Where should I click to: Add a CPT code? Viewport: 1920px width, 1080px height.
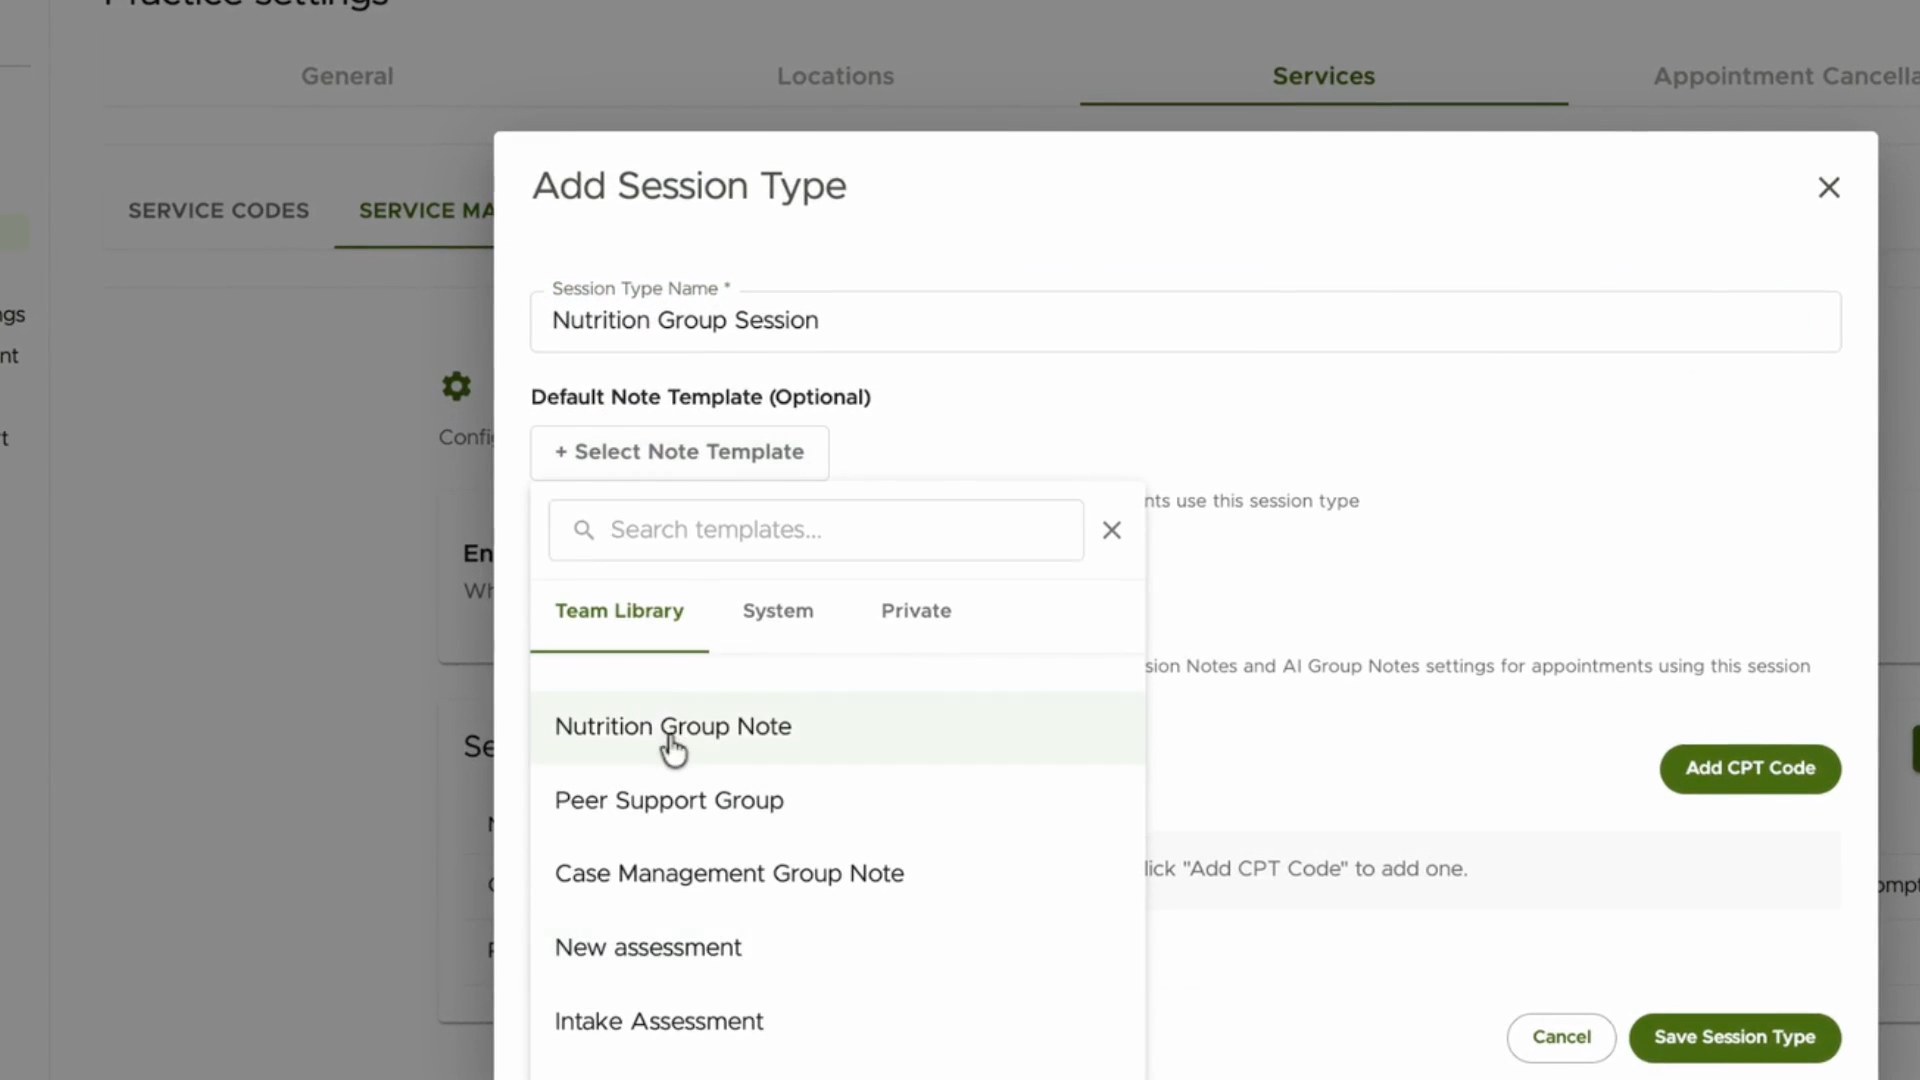(1750, 768)
